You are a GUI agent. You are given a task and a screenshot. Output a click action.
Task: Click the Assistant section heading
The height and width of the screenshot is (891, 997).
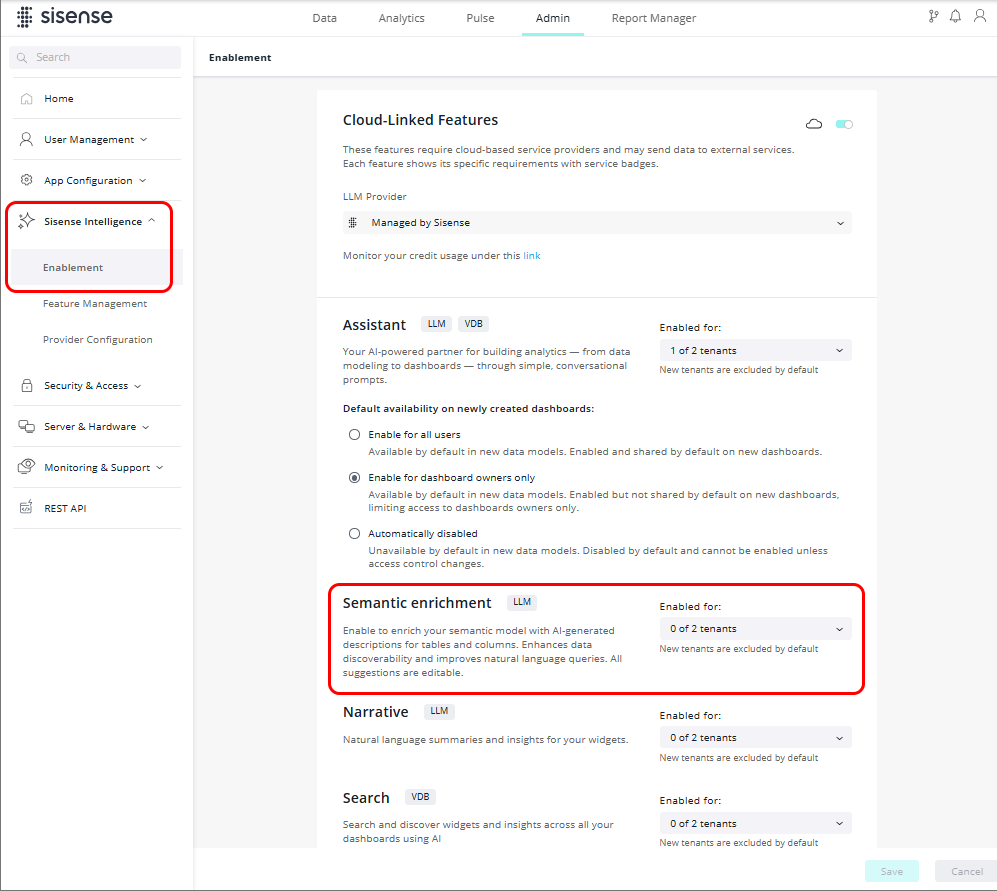coord(374,325)
